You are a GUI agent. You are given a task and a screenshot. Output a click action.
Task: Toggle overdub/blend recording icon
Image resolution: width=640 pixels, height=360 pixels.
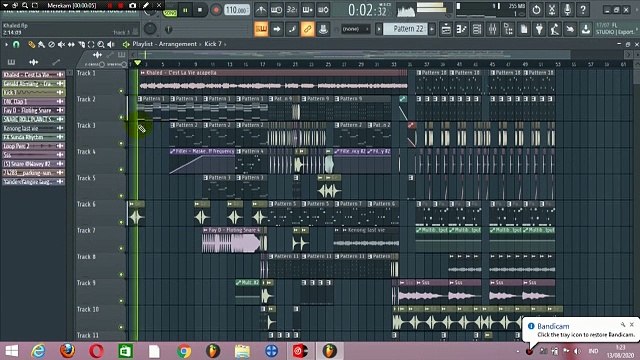pos(307,10)
